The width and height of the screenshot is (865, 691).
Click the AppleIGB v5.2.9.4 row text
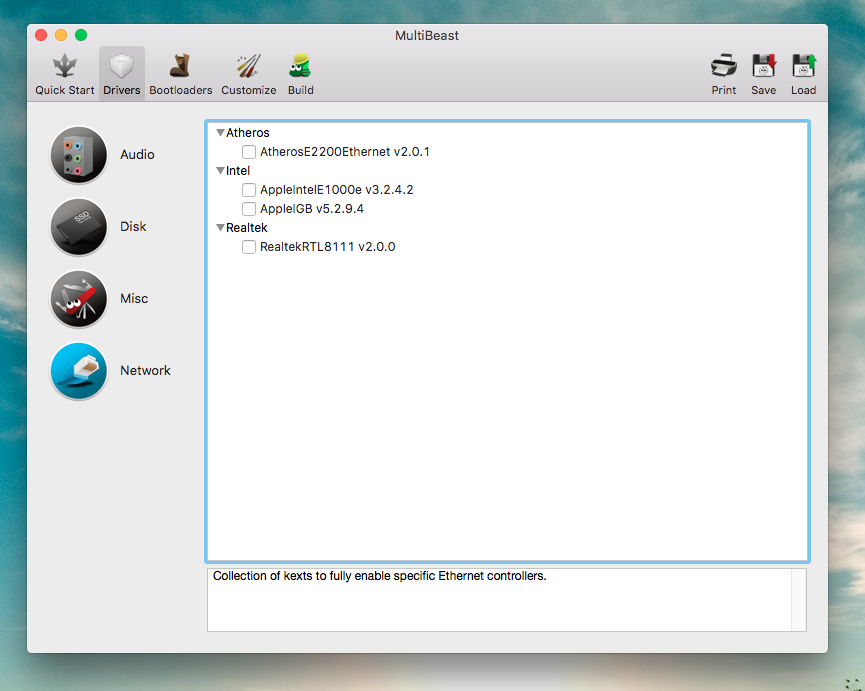click(x=312, y=208)
